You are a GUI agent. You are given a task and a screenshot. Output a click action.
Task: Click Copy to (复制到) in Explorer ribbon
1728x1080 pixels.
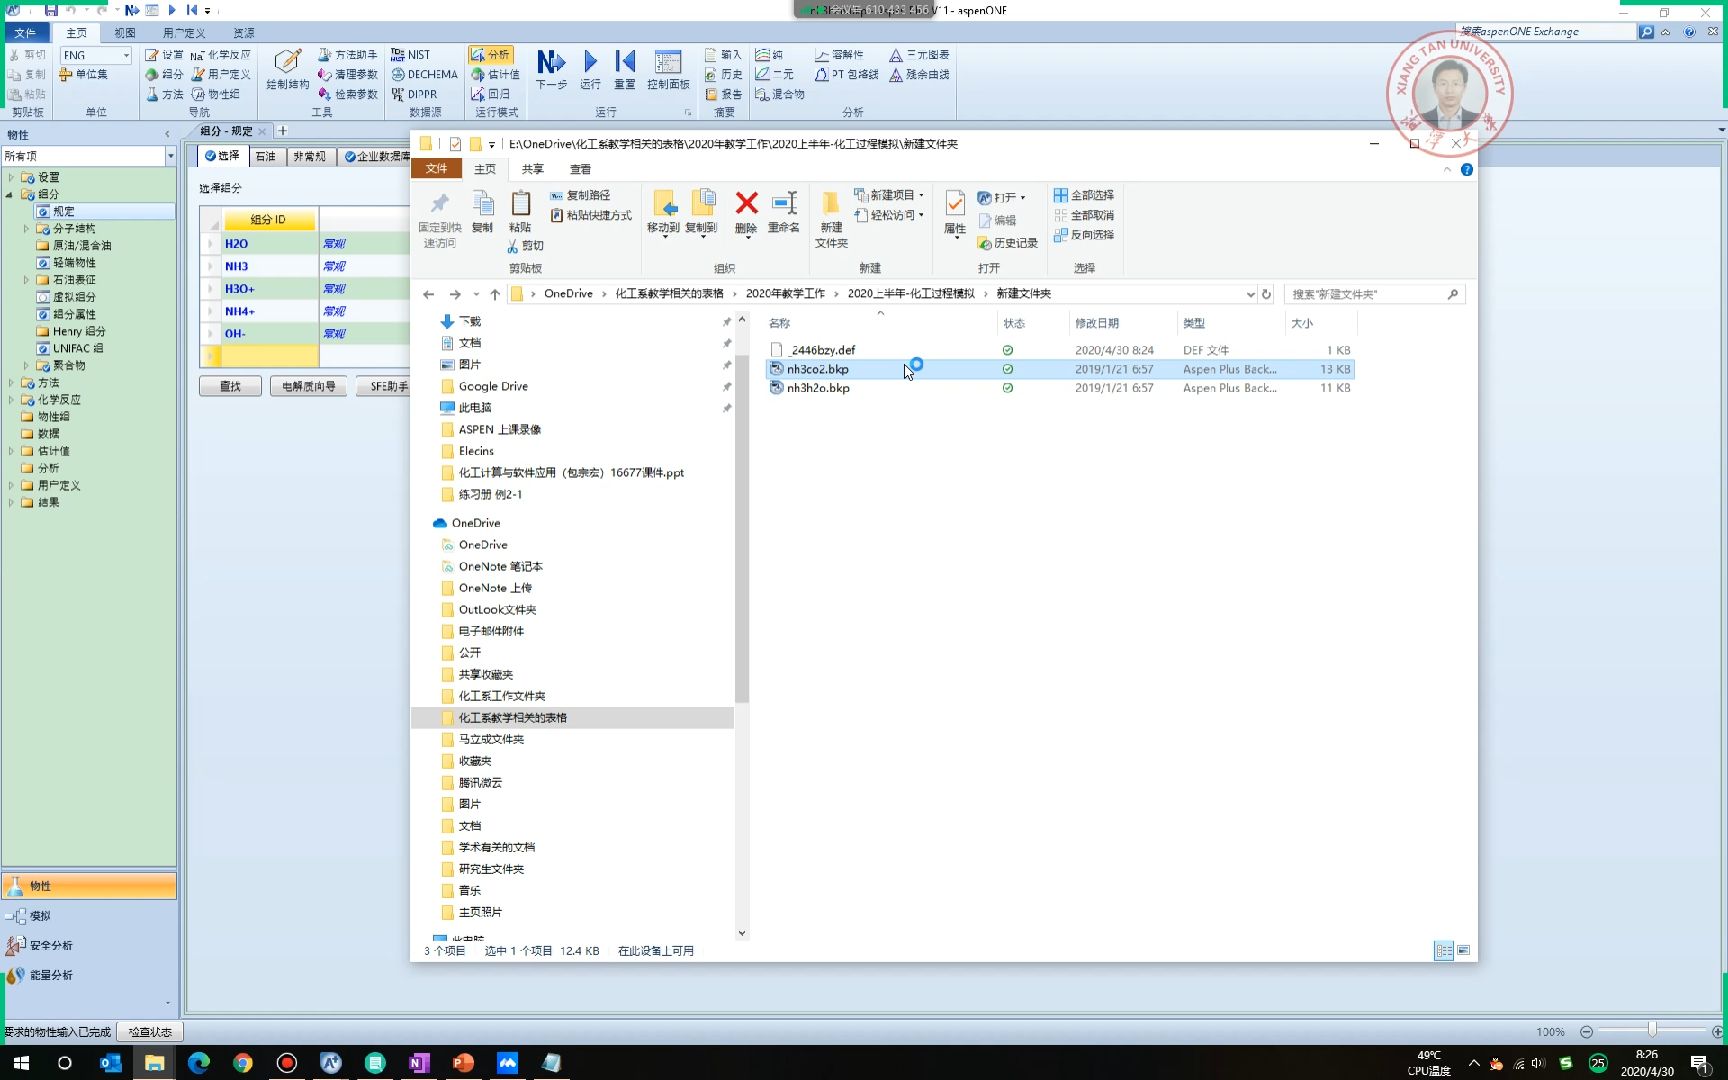[701, 212]
